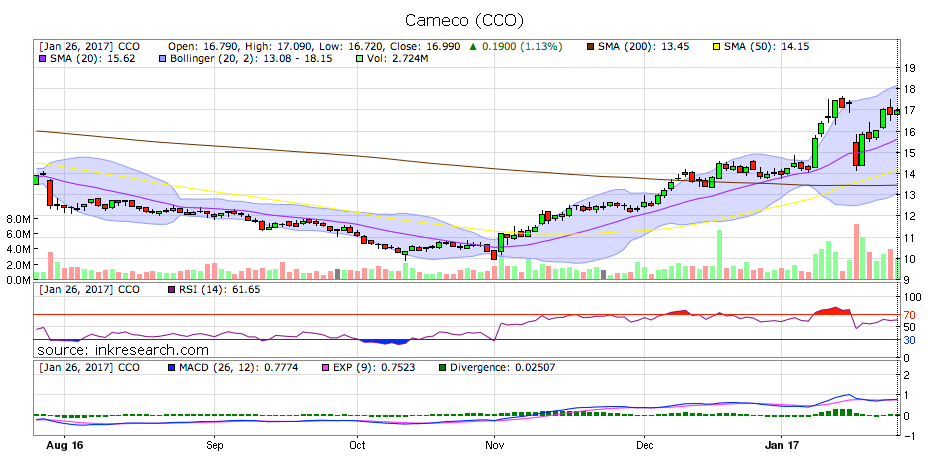Viewport: 928px width, 457px height.
Task: Click the Close: 16.990 value
Action: tap(425, 46)
